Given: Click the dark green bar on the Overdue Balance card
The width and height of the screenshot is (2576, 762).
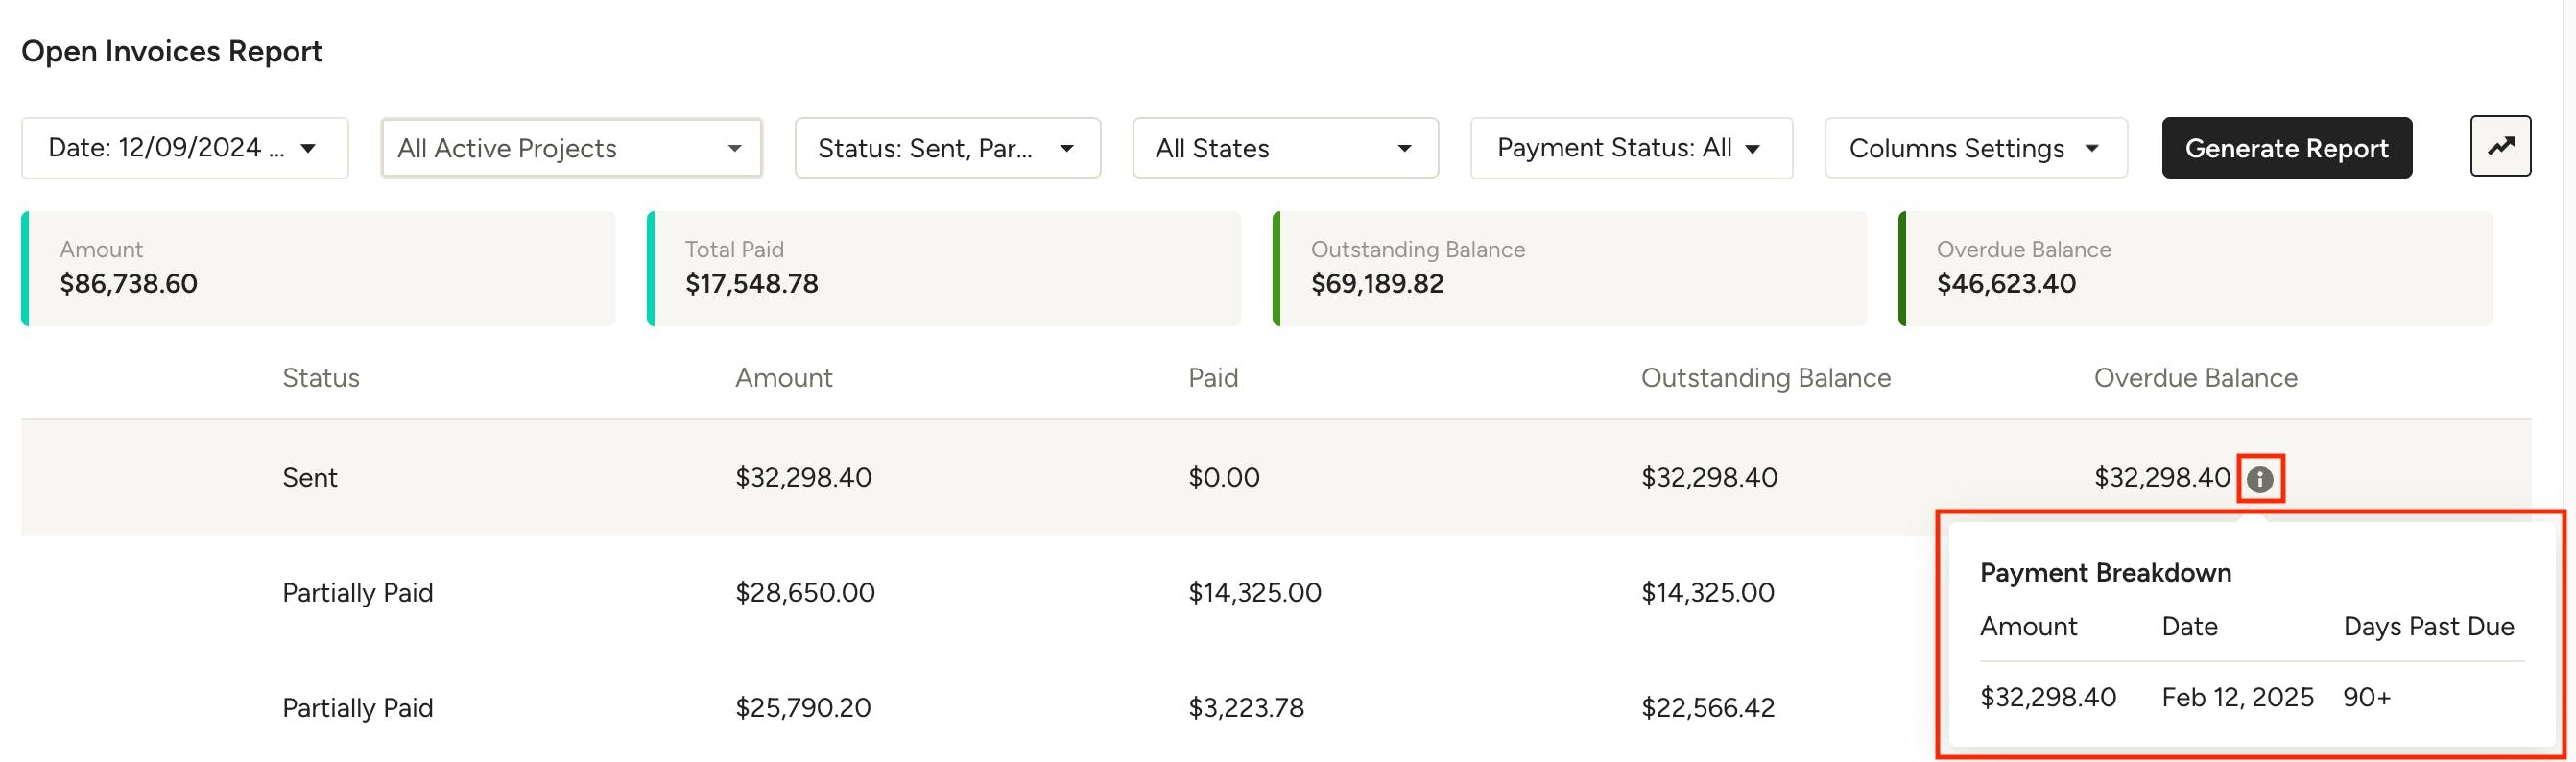Looking at the screenshot, I should (x=1903, y=268).
